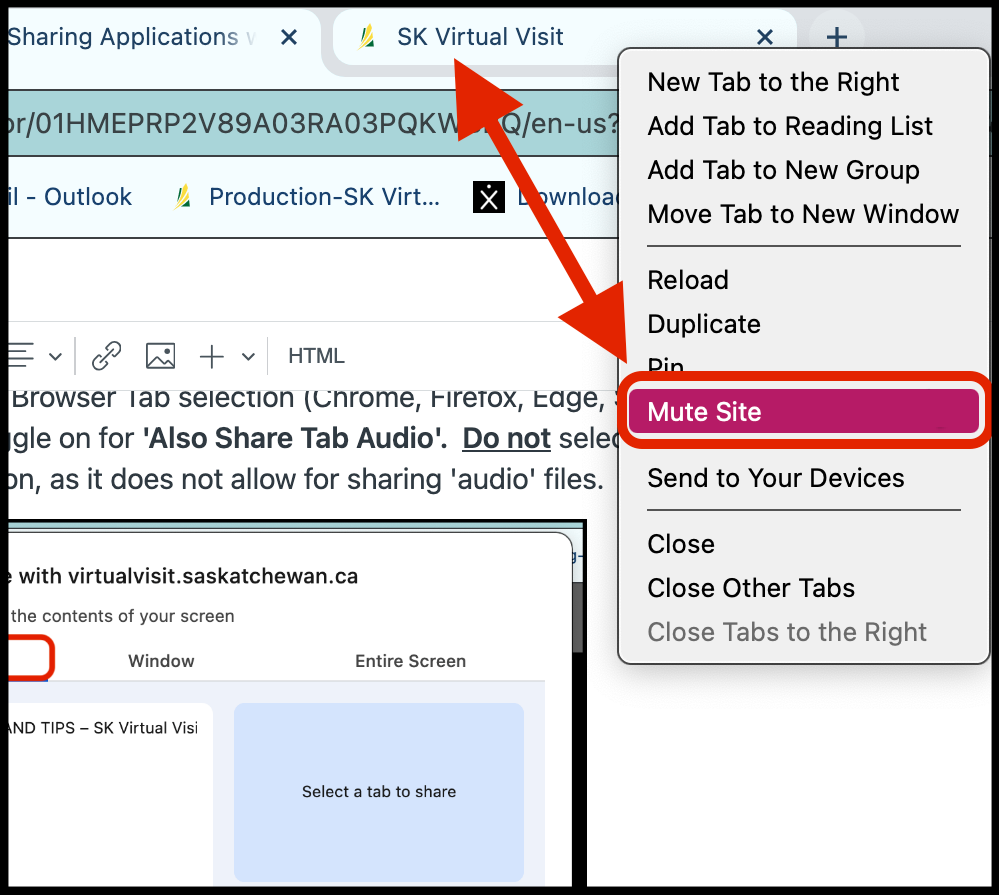Expand the dropdown arrow next to plus icon
999x895 pixels.
pos(248,357)
